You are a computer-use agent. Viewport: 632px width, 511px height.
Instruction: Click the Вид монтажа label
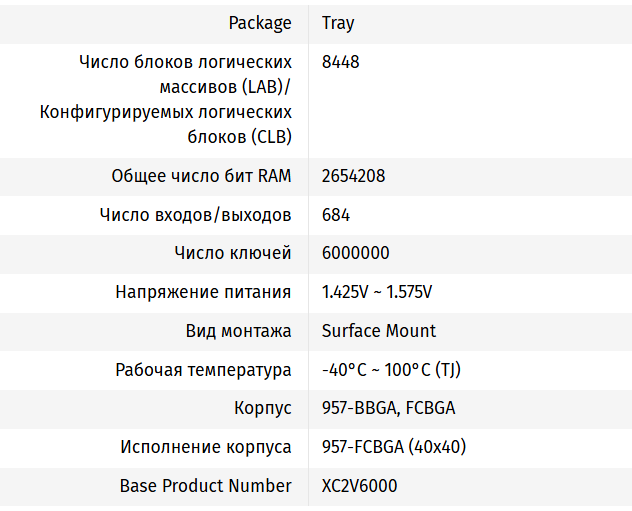(x=239, y=331)
